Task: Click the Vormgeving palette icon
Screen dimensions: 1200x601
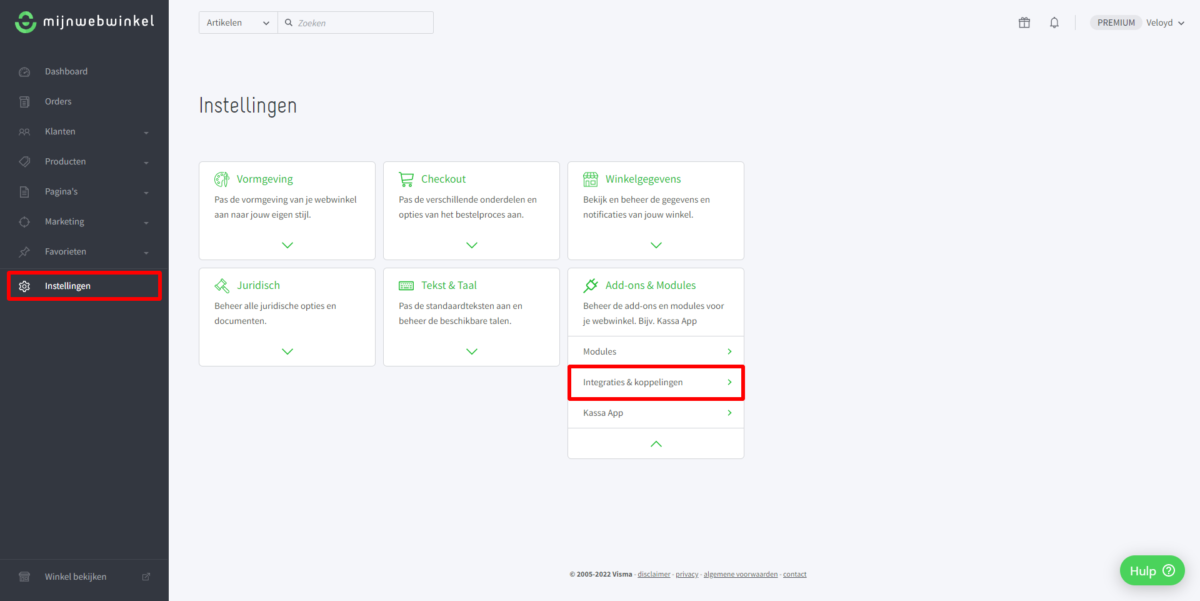Action: tap(222, 179)
